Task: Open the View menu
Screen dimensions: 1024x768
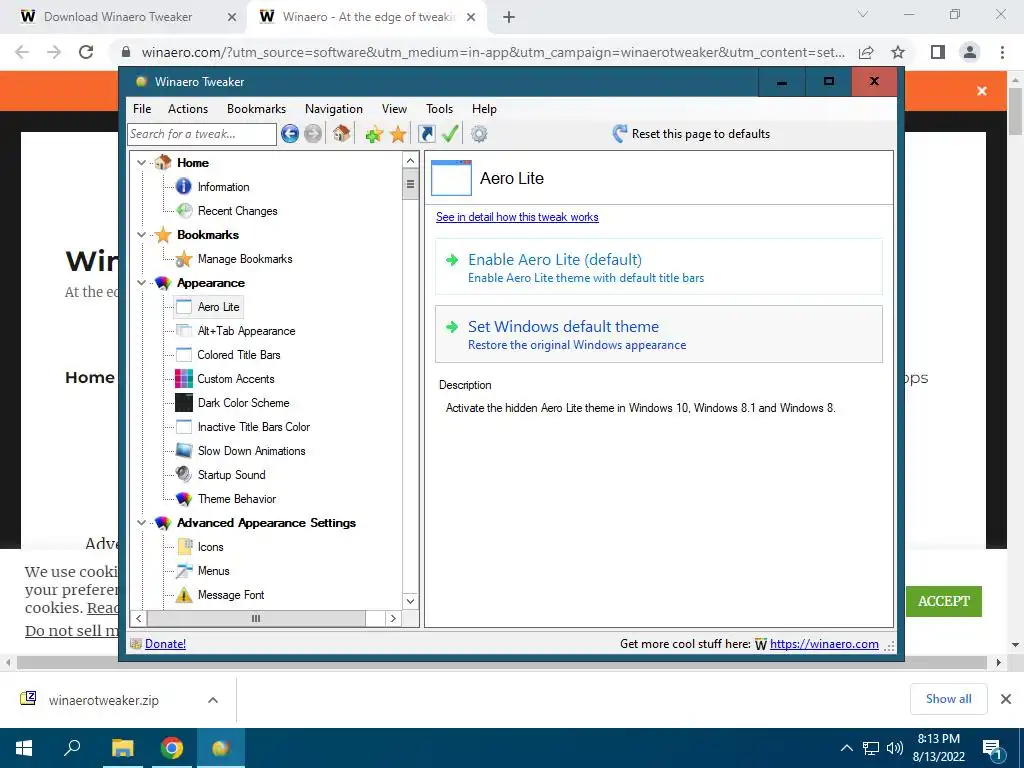Action: point(394,109)
